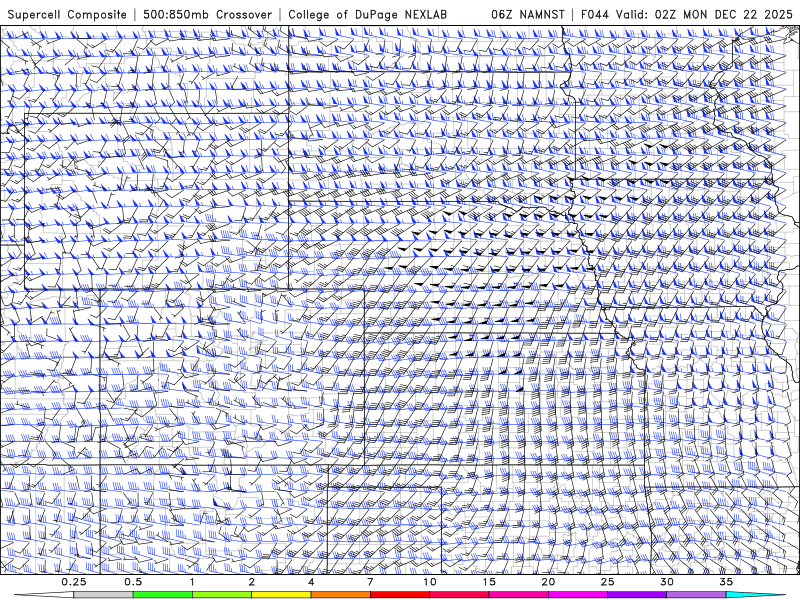The width and height of the screenshot is (800, 600).
Task: Click the cyan arrow above 35 on legend
Action: click(756, 595)
